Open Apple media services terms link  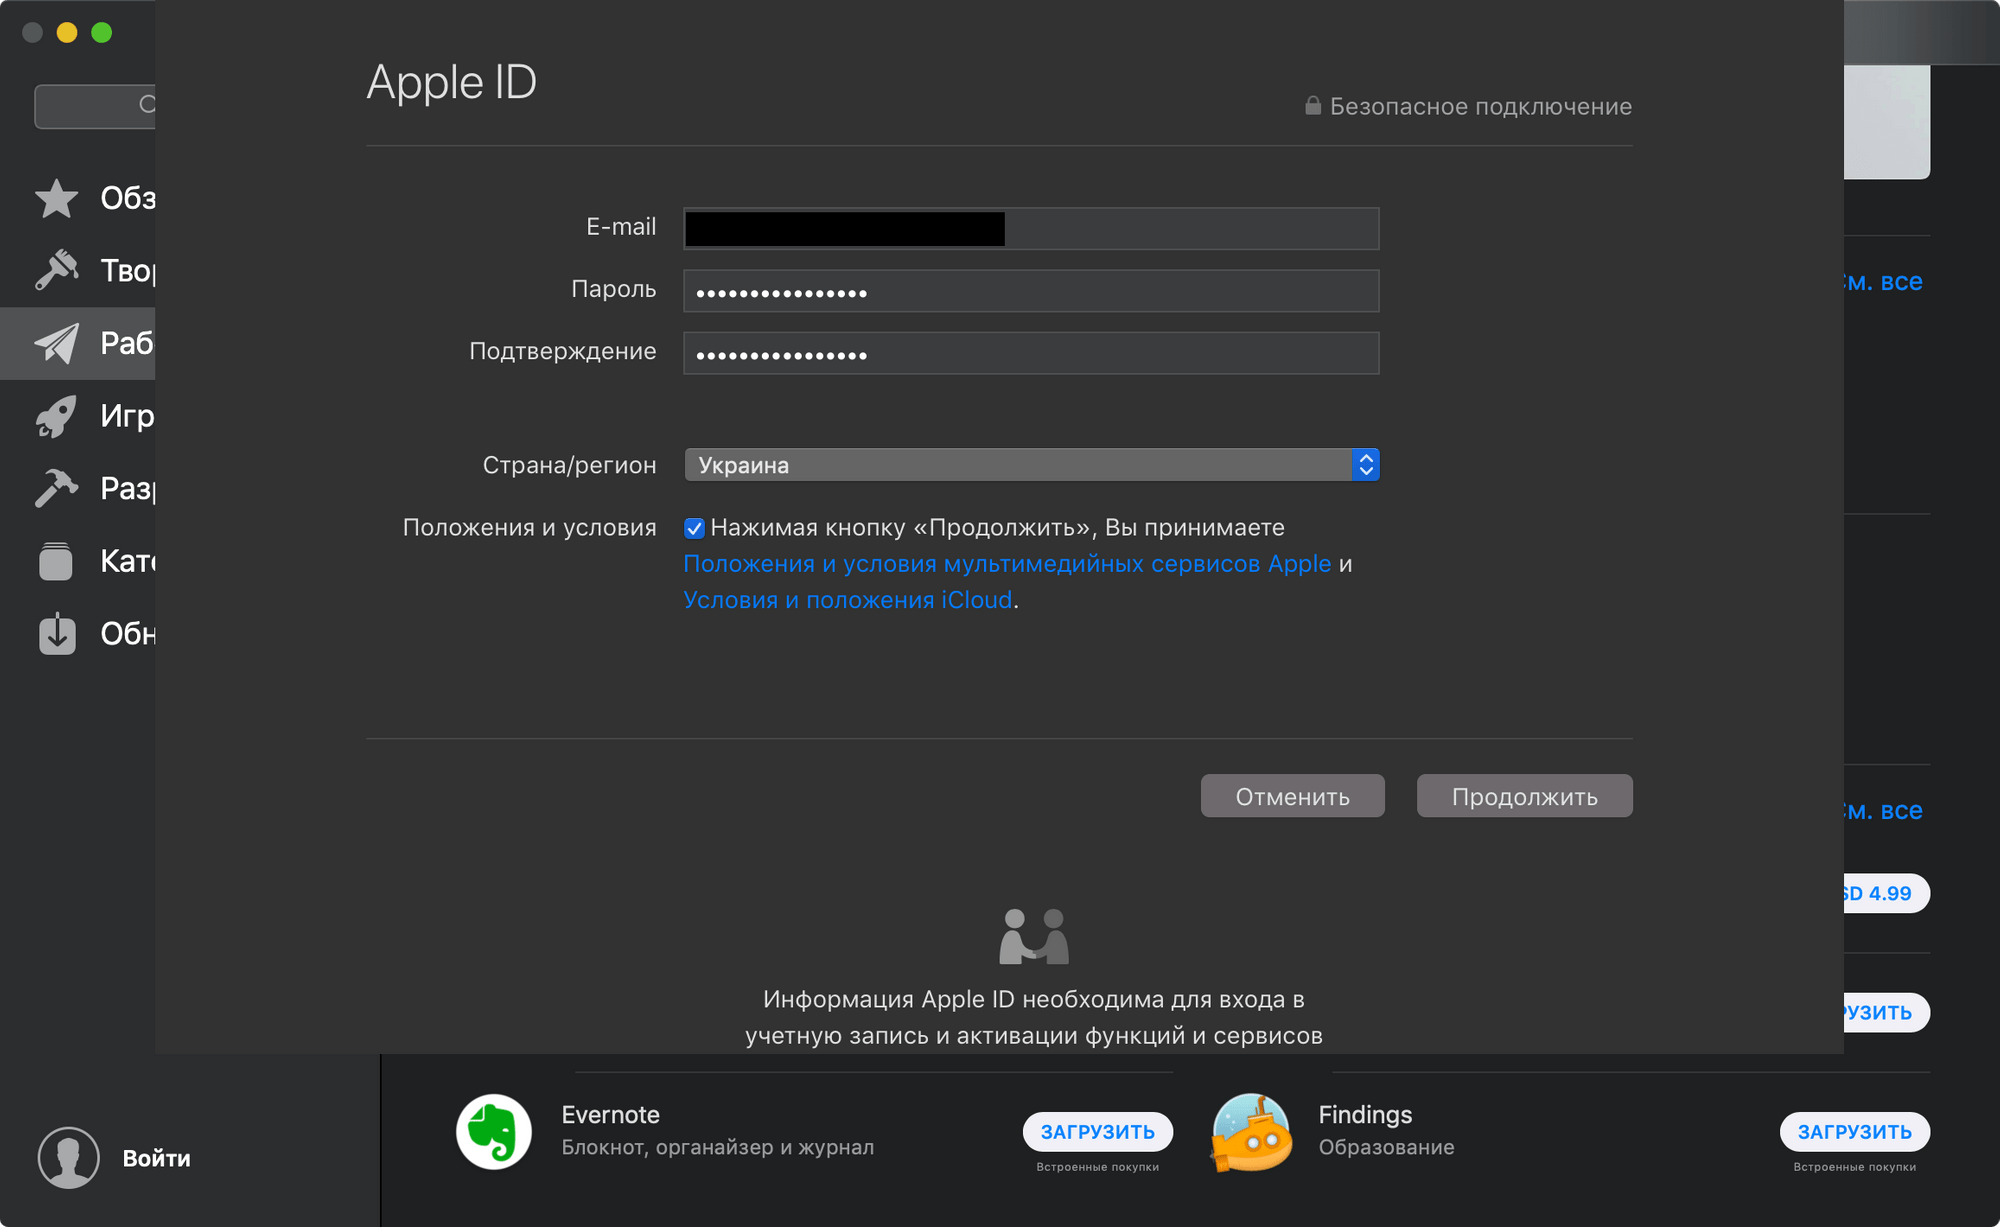[x=1006, y=564]
